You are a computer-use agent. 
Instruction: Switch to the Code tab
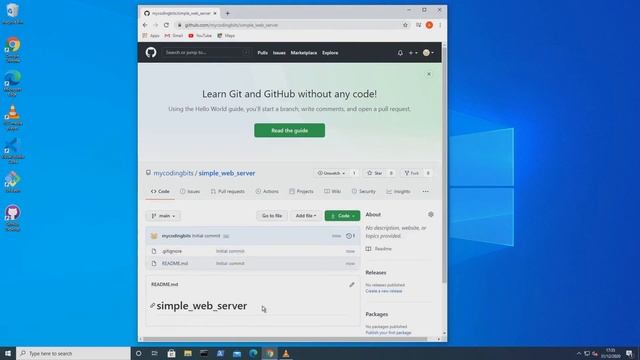tap(160, 191)
